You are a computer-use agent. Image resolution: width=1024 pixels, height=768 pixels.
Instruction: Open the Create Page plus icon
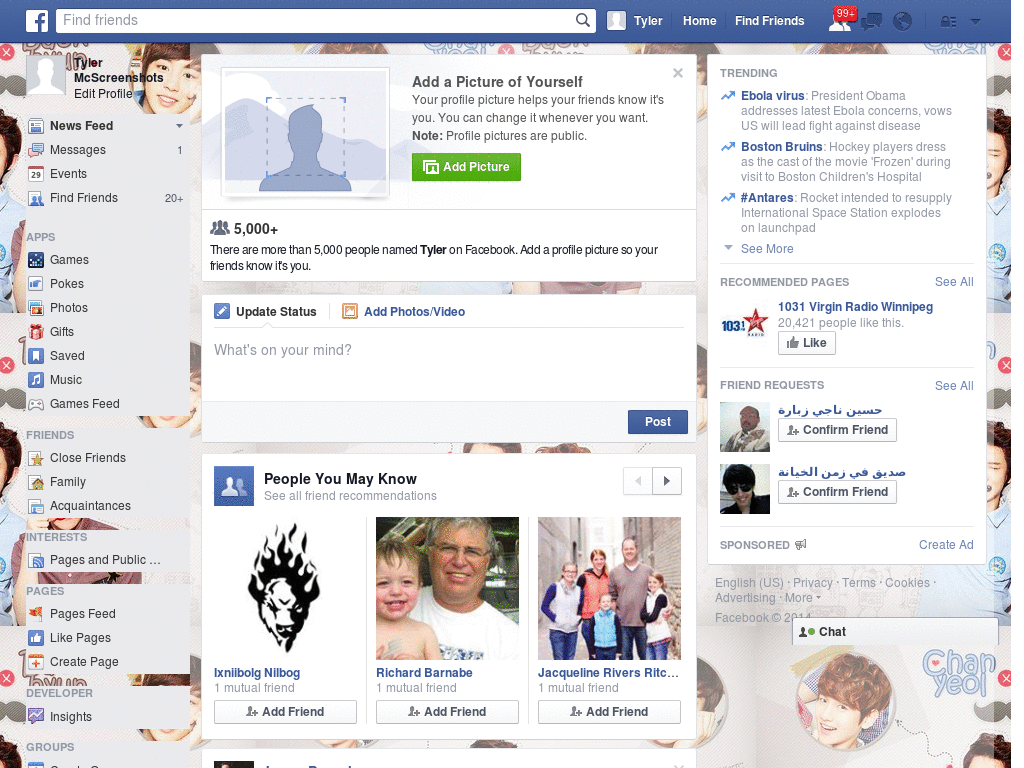[x=36, y=662]
